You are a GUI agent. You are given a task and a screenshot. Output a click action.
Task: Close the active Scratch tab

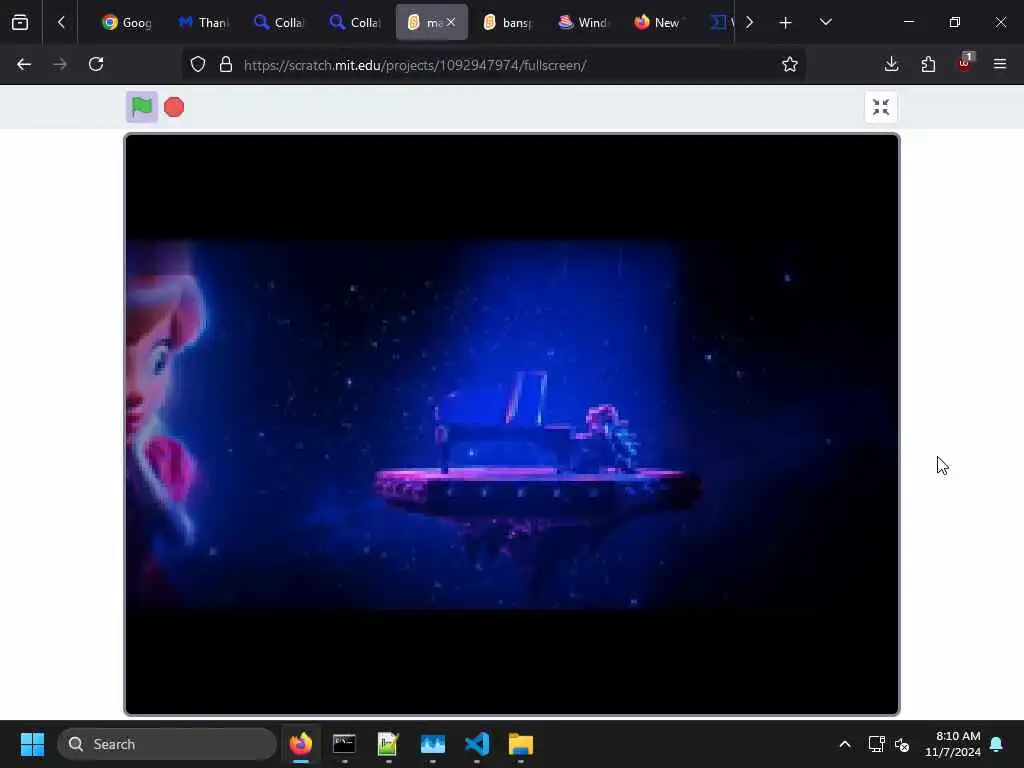[x=451, y=22]
